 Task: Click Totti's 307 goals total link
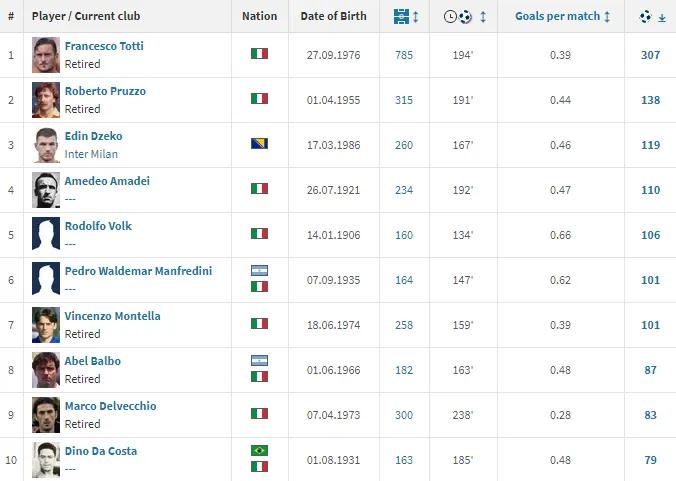651,54
